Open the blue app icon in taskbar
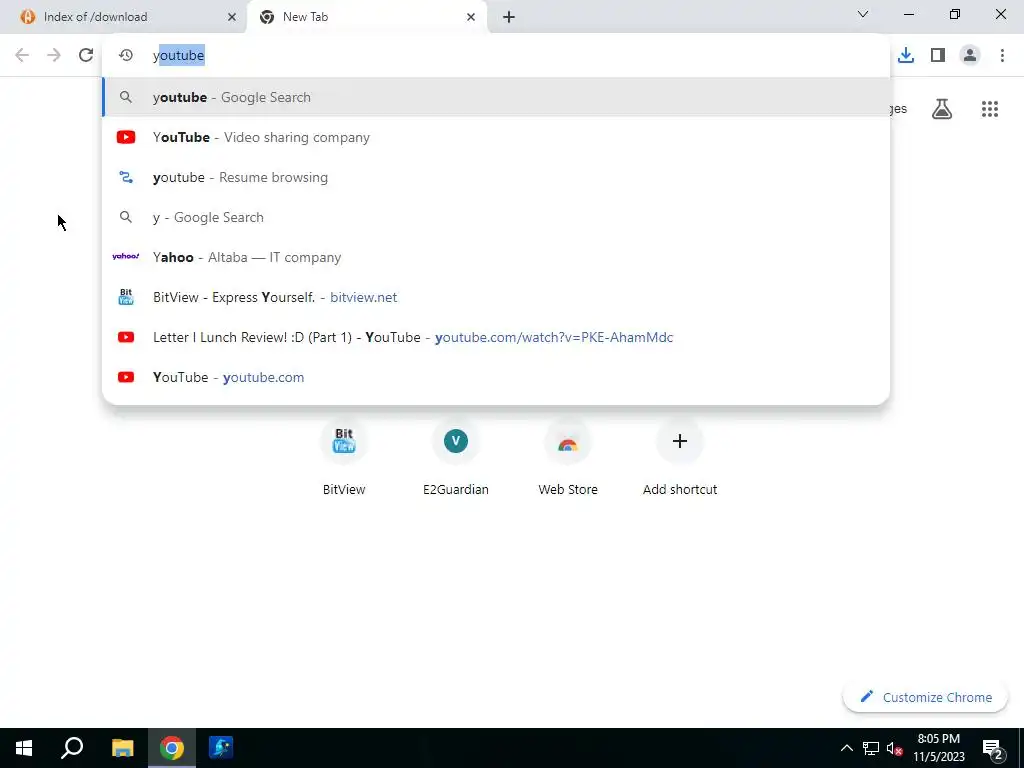Screen dimensions: 1024x768 [x=221, y=748]
